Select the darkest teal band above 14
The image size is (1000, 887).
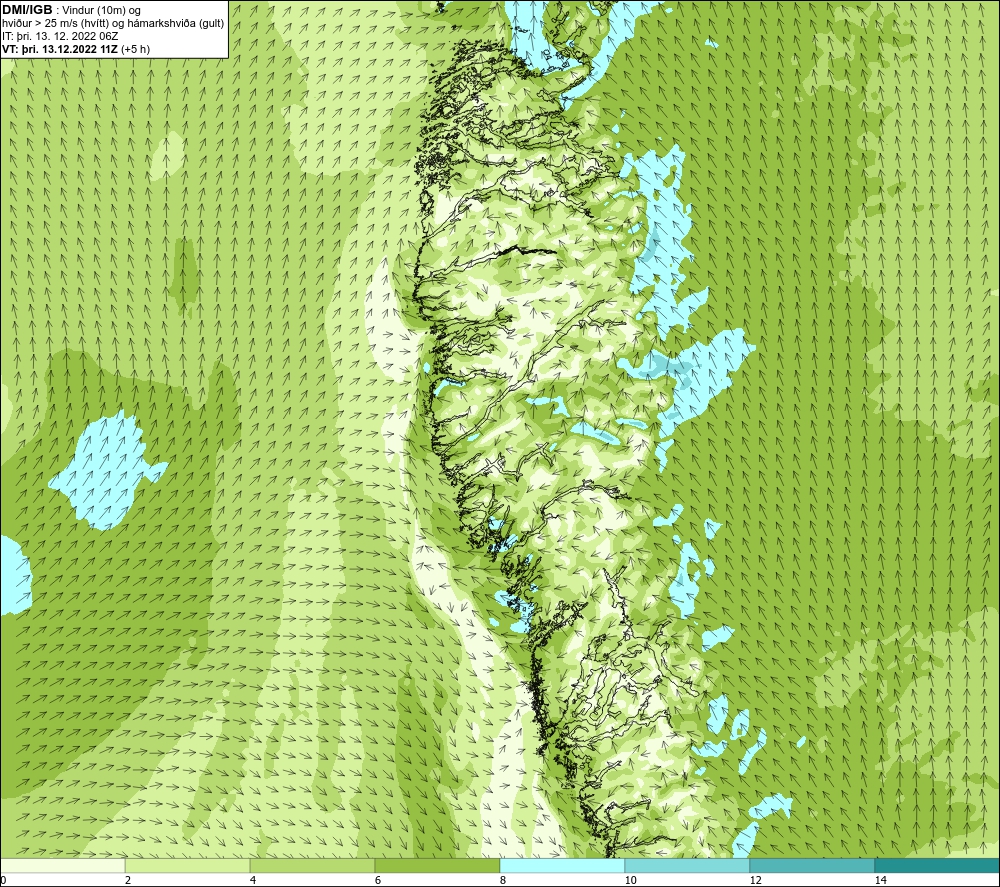(938, 865)
